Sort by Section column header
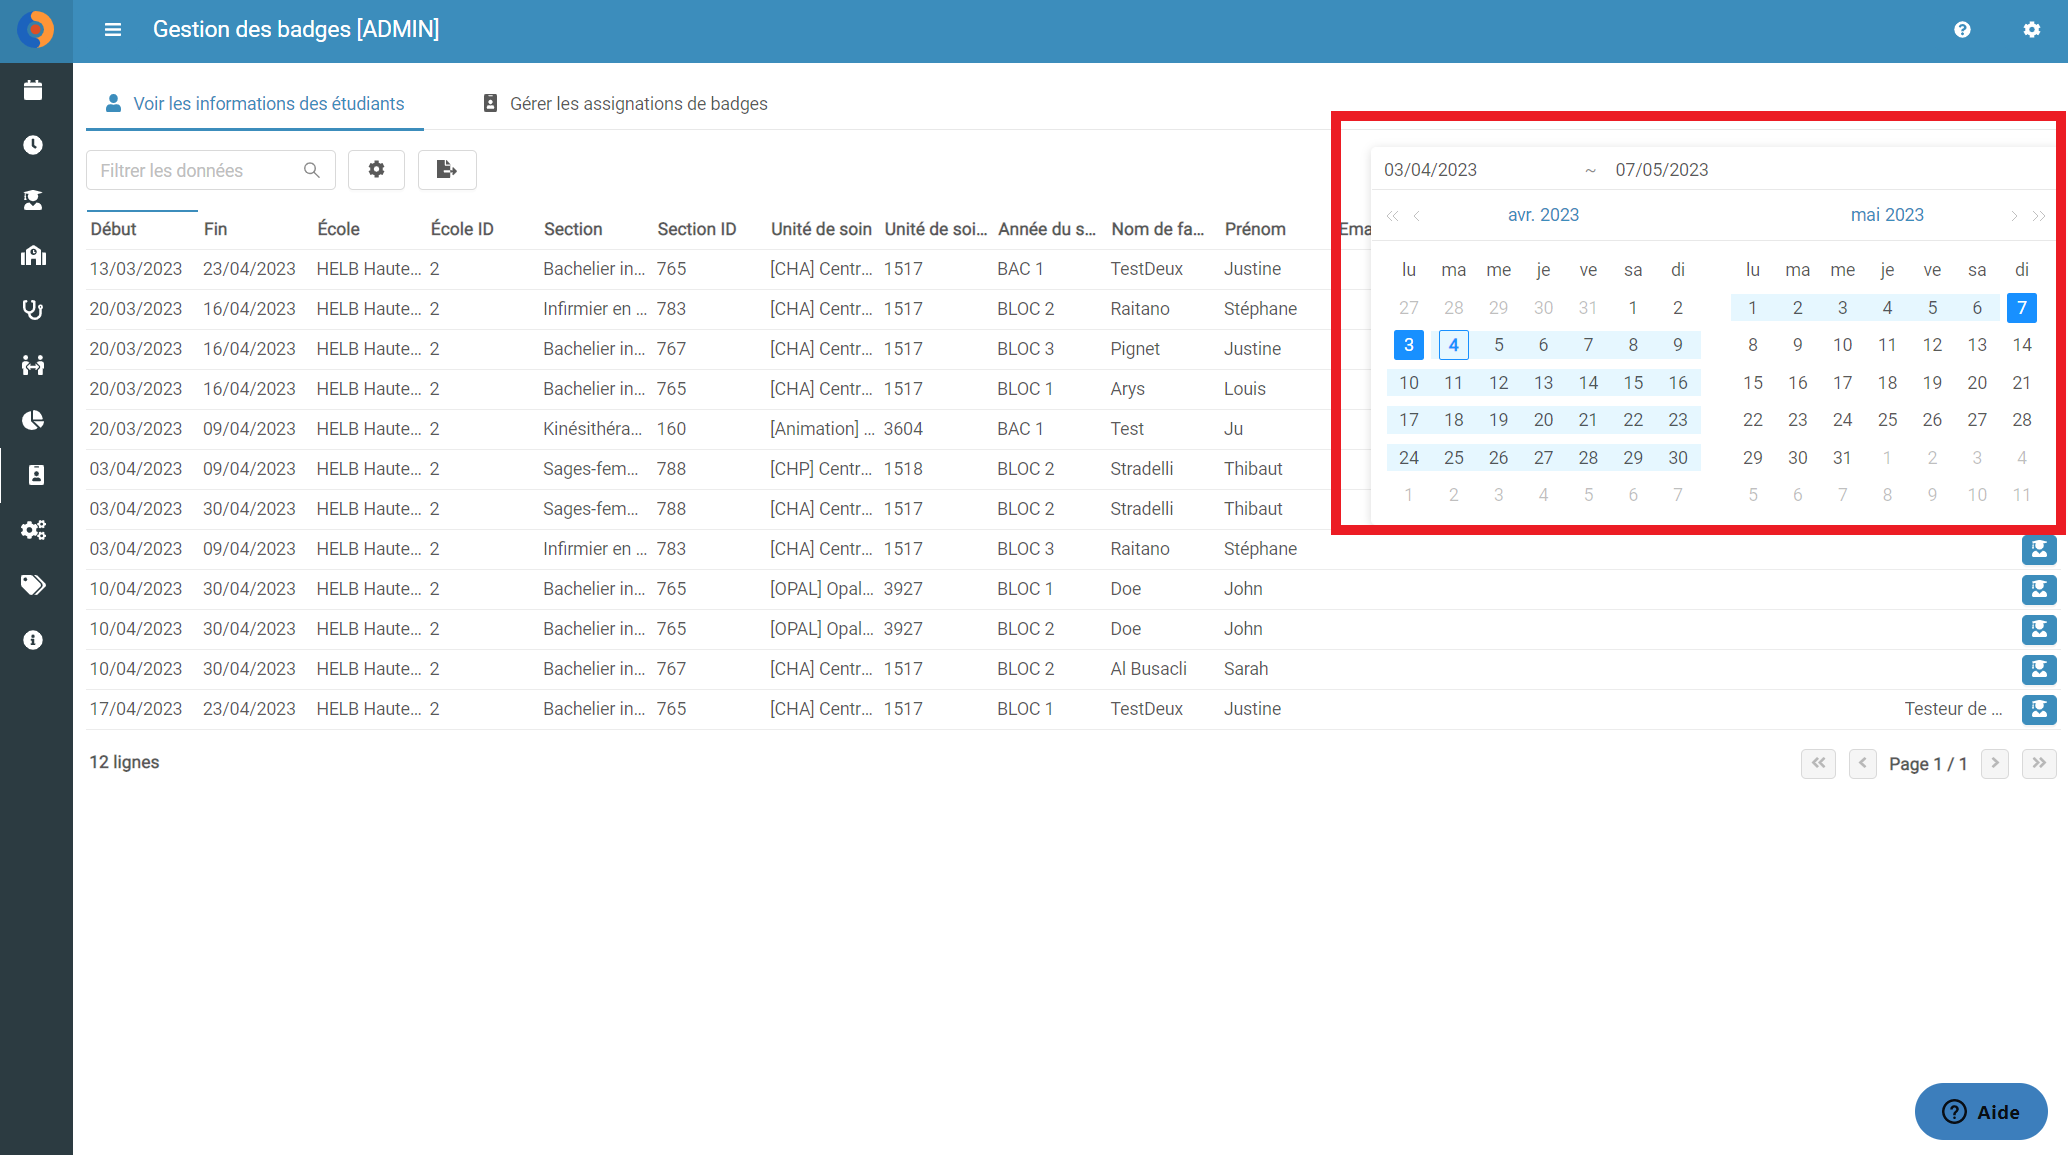The width and height of the screenshot is (2068, 1155). tap(573, 229)
